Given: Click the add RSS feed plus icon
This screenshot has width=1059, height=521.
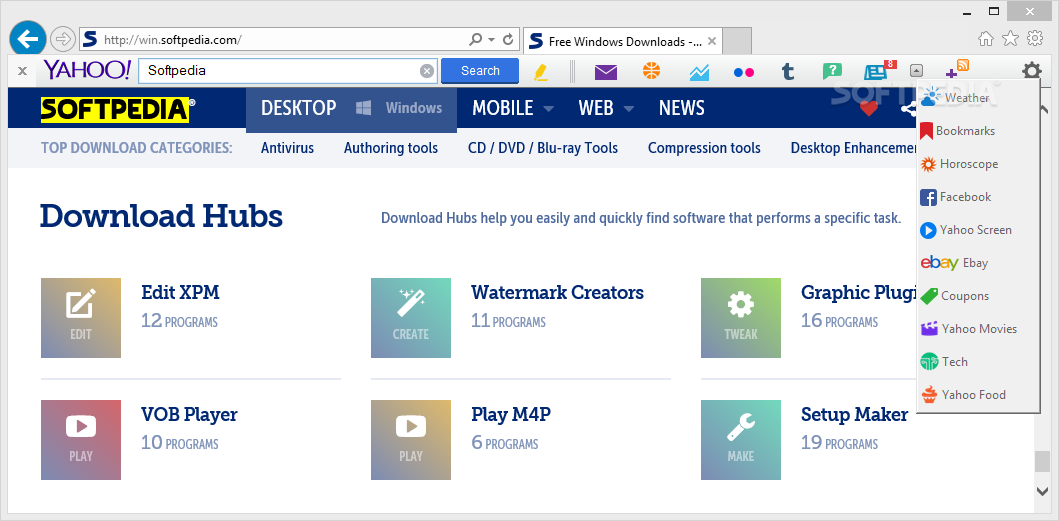Looking at the screenshot, I should pos(958,70).
